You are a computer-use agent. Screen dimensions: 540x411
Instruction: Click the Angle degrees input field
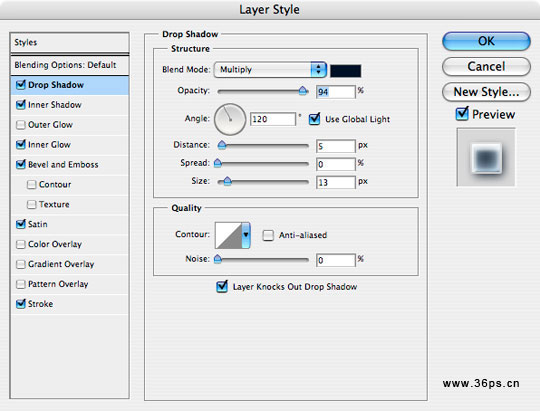pyautogui.click(x=272, y=119)
